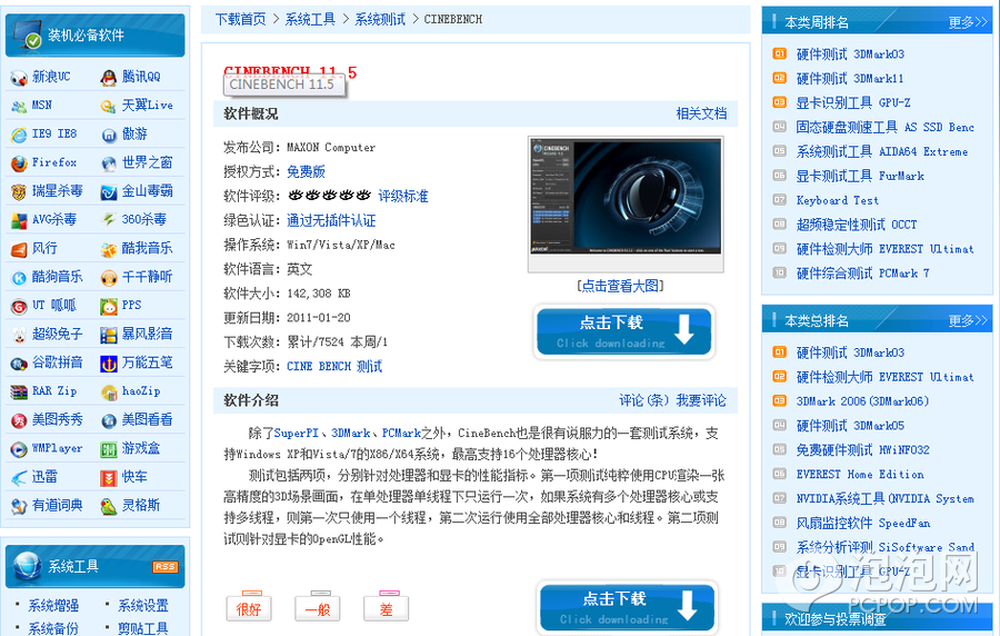Screen dimensions: 1000x636
Task: Open Keyboard Test ranking link
Action: pyautogui.click(x=837, y=200)
